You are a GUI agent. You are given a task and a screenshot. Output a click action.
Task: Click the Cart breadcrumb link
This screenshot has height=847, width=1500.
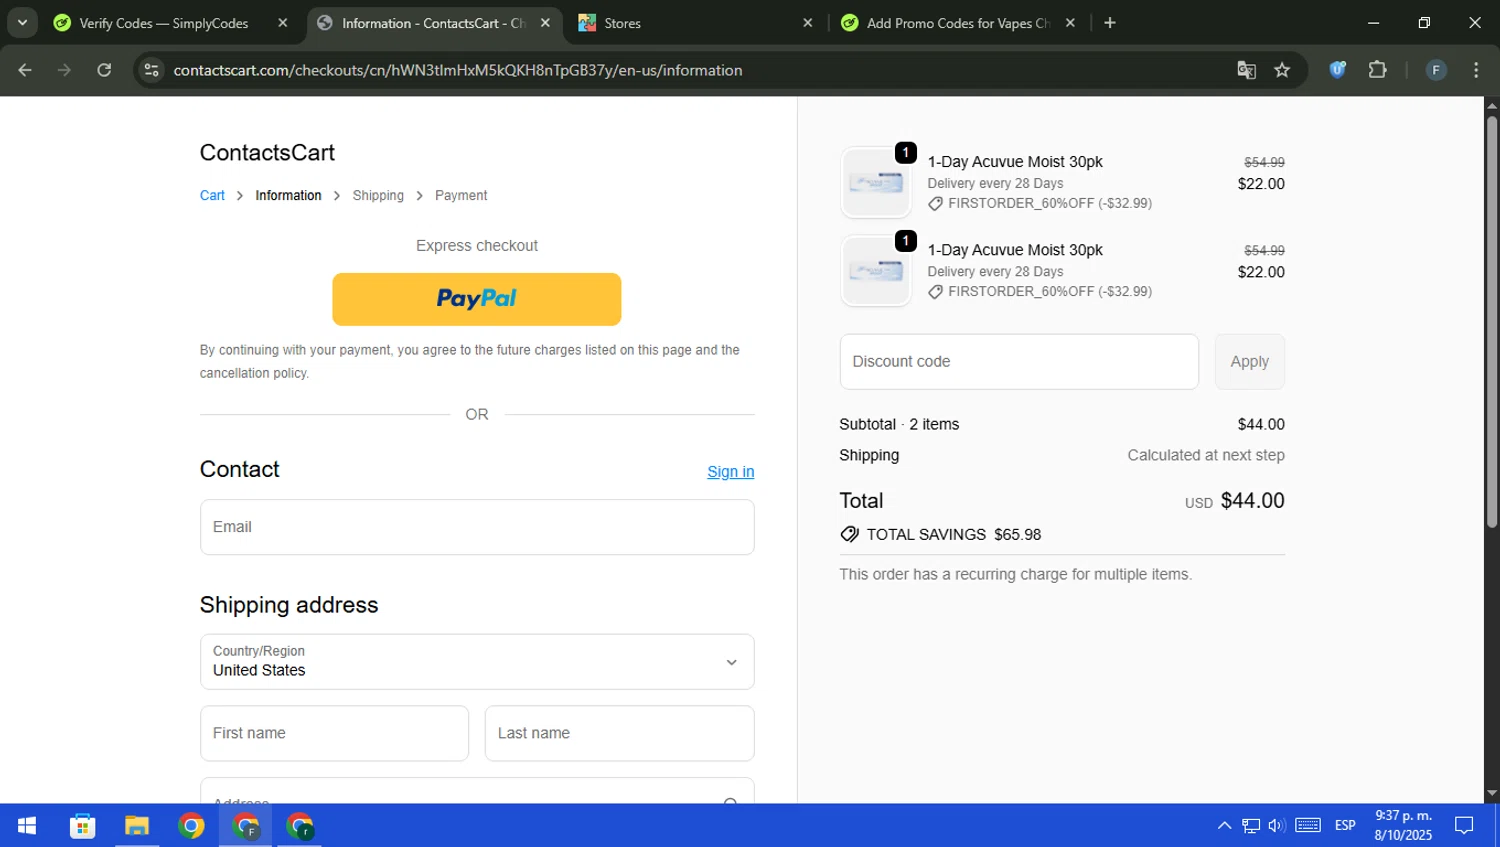click(x=212, y=195)
